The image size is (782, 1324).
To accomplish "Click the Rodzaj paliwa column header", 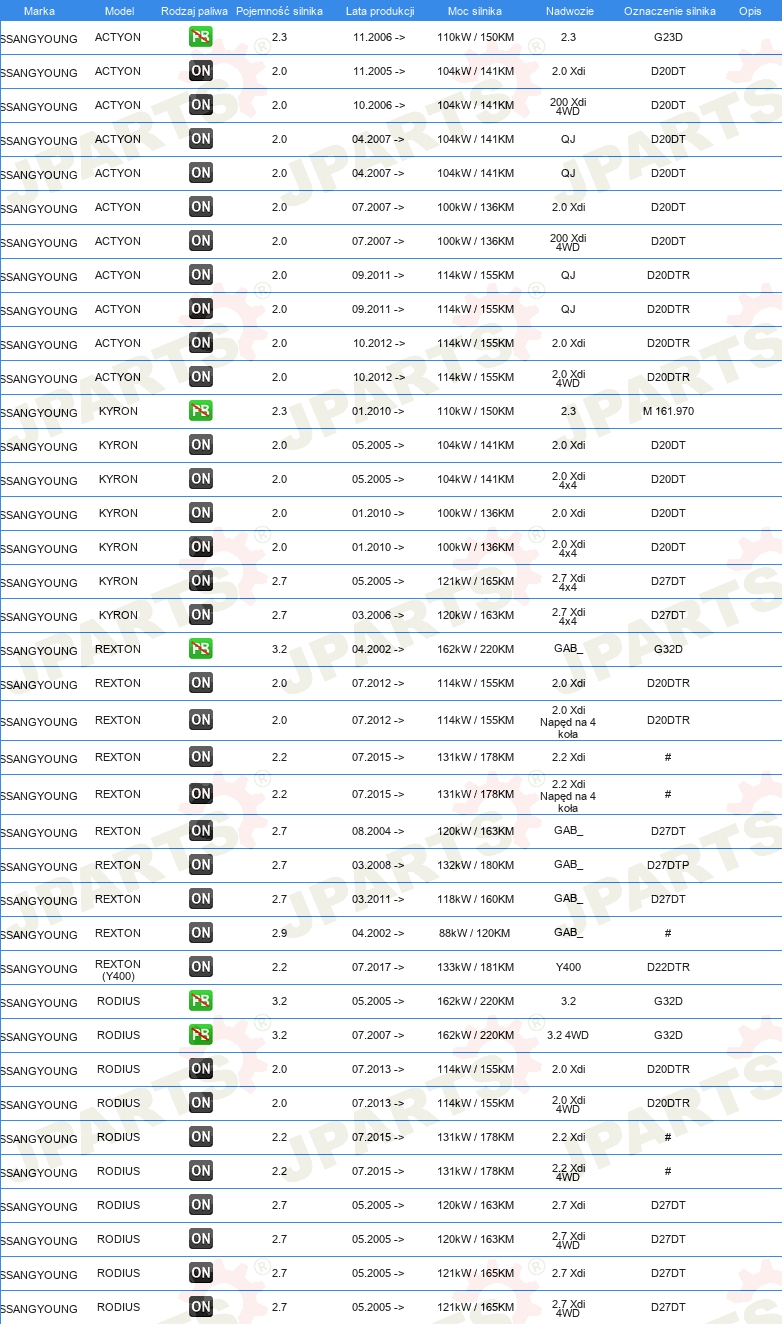I will (195, 11).
